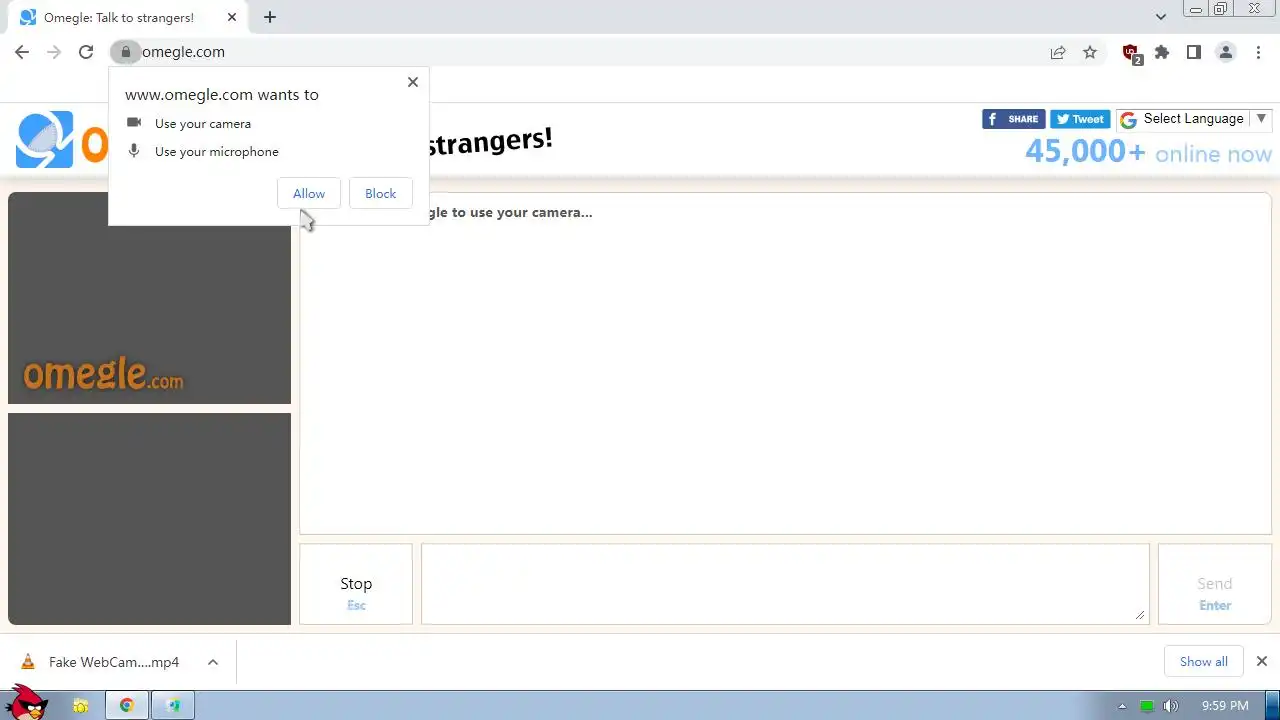Click the lock site info icon
1280x720 pixels.
pyautogui.click(x=125, y=52)
